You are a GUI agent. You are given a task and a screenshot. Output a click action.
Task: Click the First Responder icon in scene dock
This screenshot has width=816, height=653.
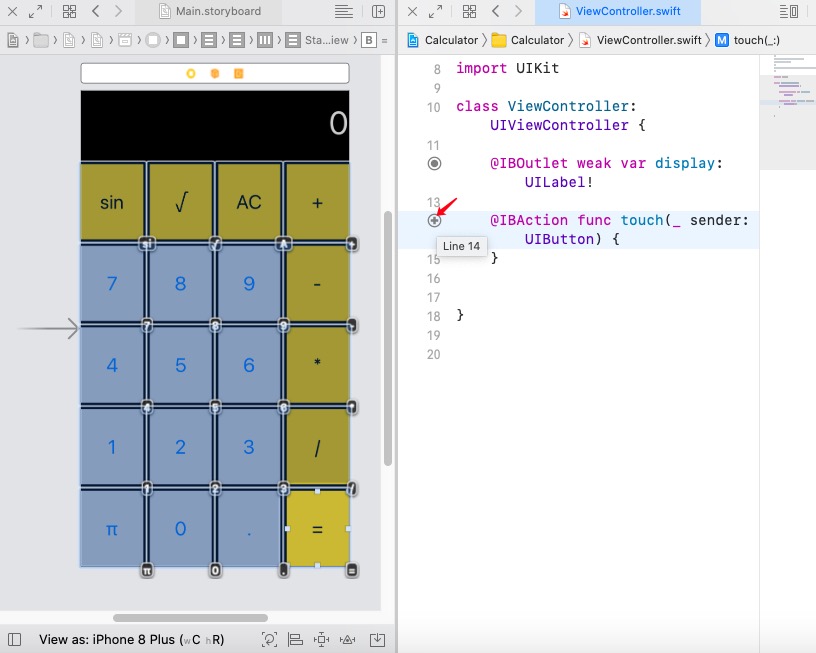[214, 74]
